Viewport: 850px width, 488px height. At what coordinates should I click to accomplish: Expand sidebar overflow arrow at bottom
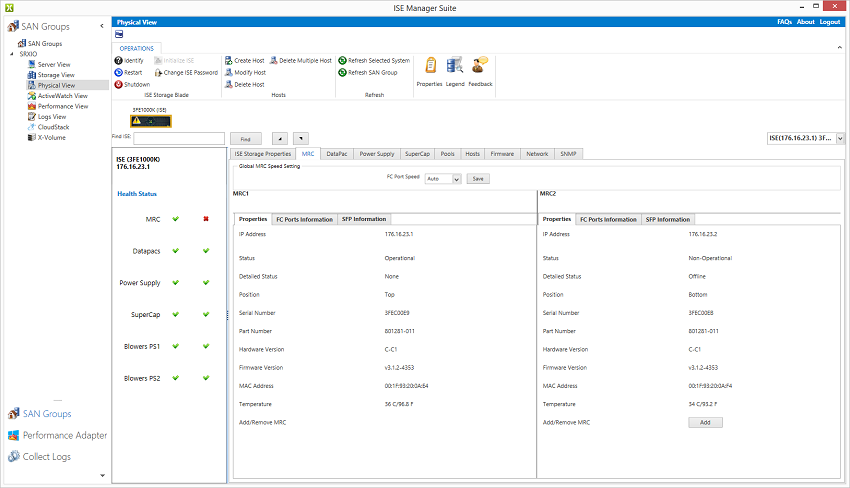(102, 476)
